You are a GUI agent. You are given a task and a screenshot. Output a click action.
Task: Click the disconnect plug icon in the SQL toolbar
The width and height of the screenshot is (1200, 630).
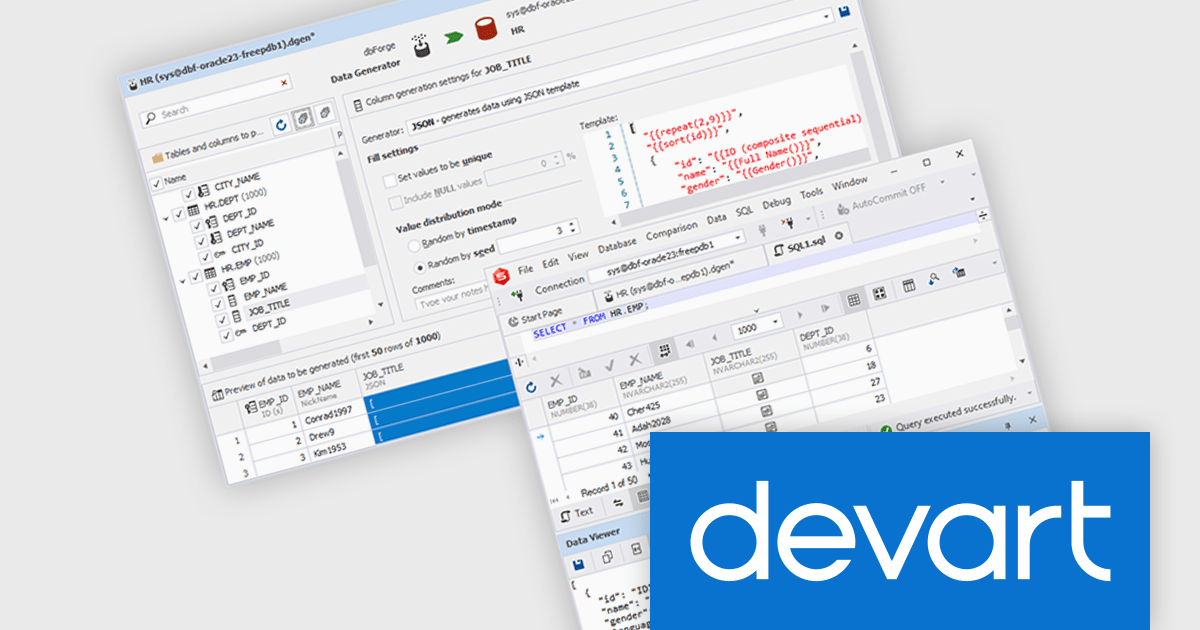point(790,221)
